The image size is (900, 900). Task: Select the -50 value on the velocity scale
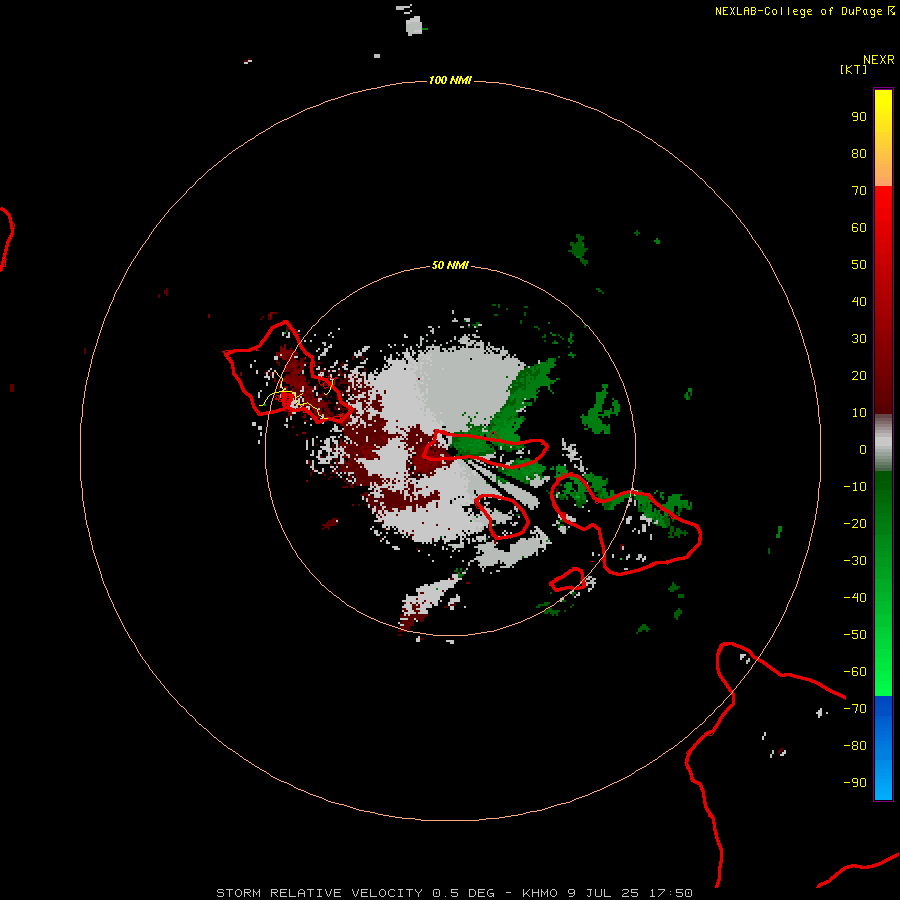[x=855, y=635]
